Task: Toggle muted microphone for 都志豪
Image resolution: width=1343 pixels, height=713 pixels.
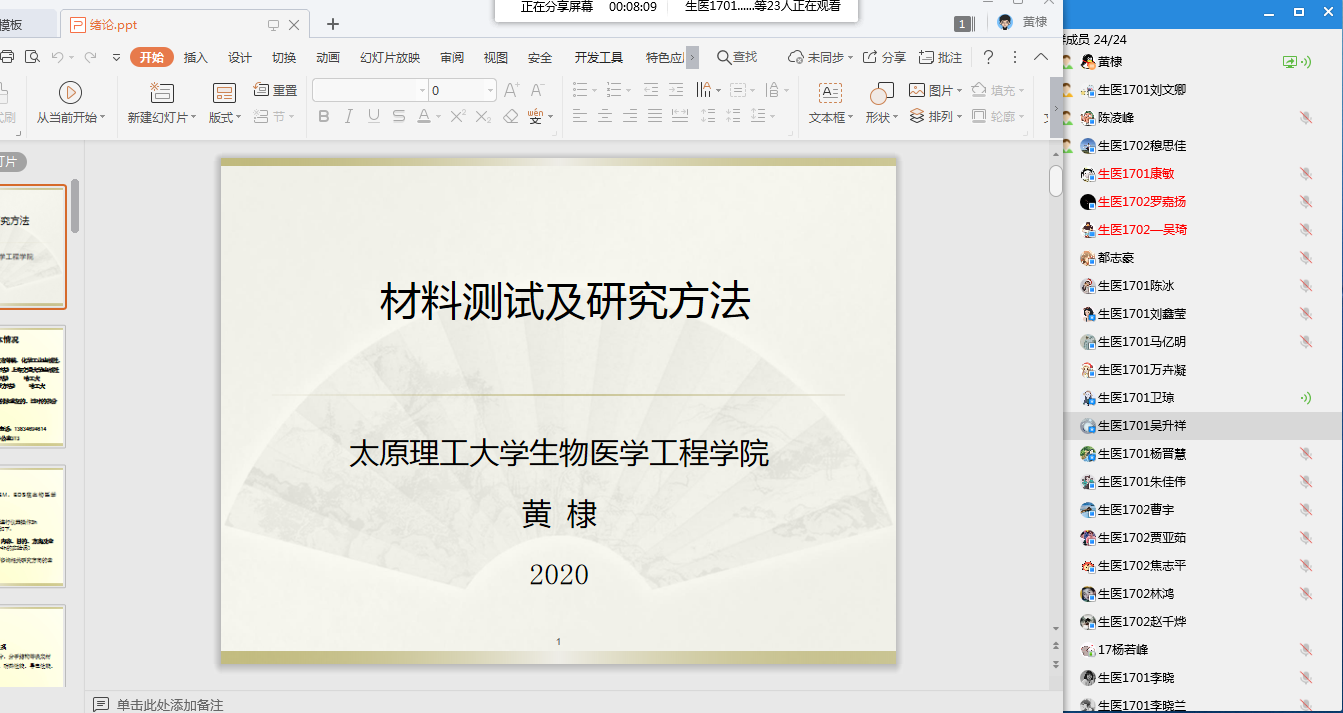Action: pos(1305,258)
